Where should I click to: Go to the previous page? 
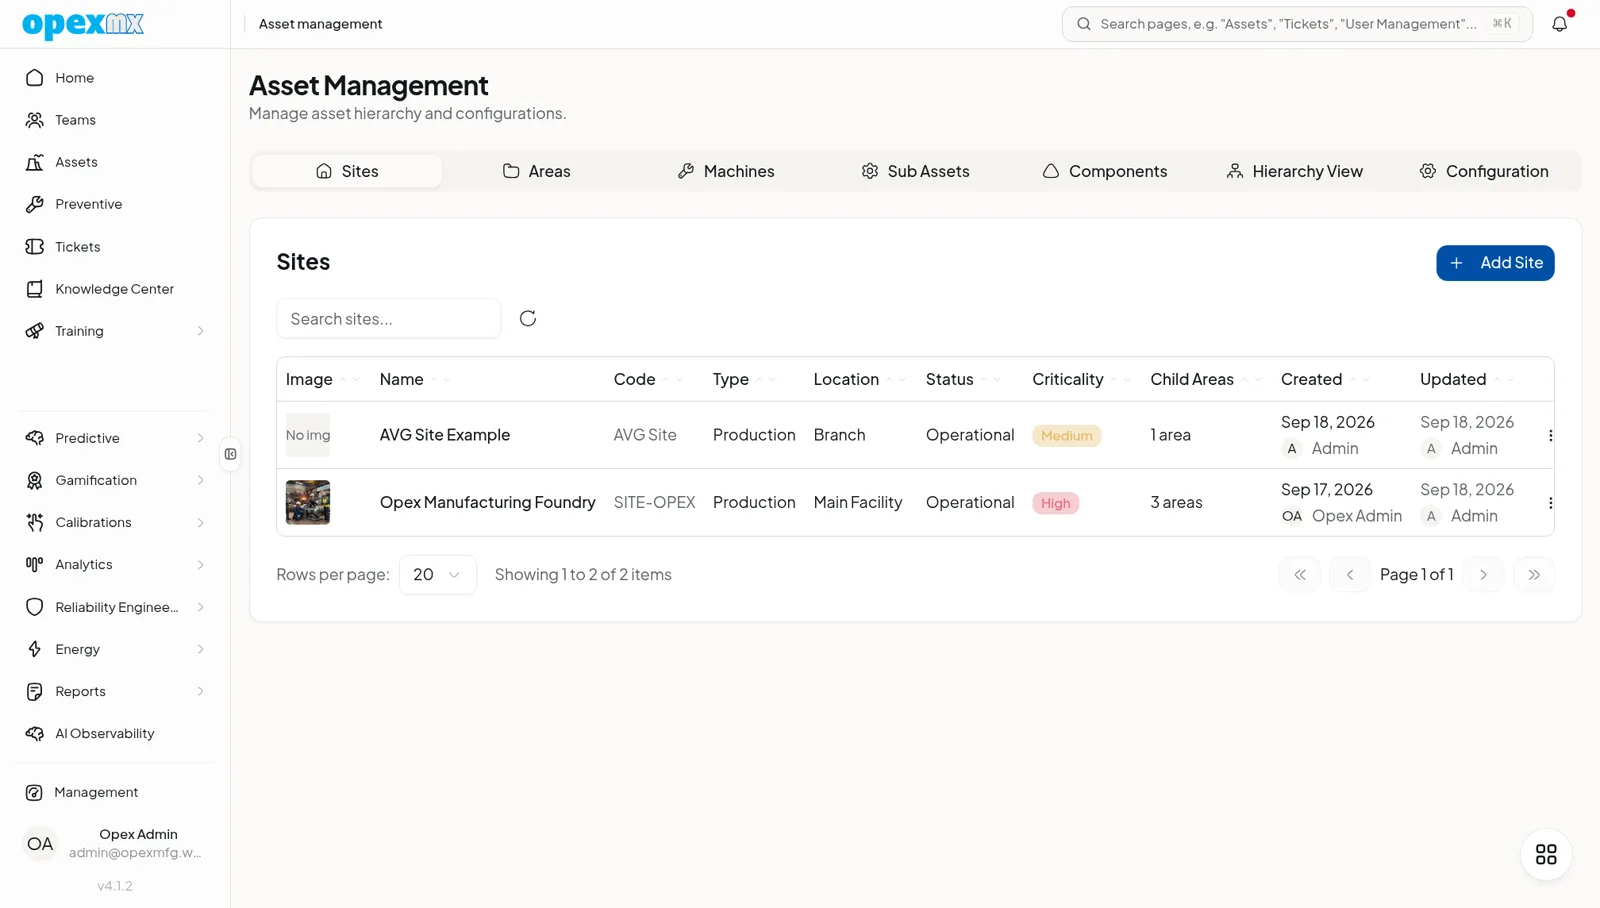pos(1350,574)
